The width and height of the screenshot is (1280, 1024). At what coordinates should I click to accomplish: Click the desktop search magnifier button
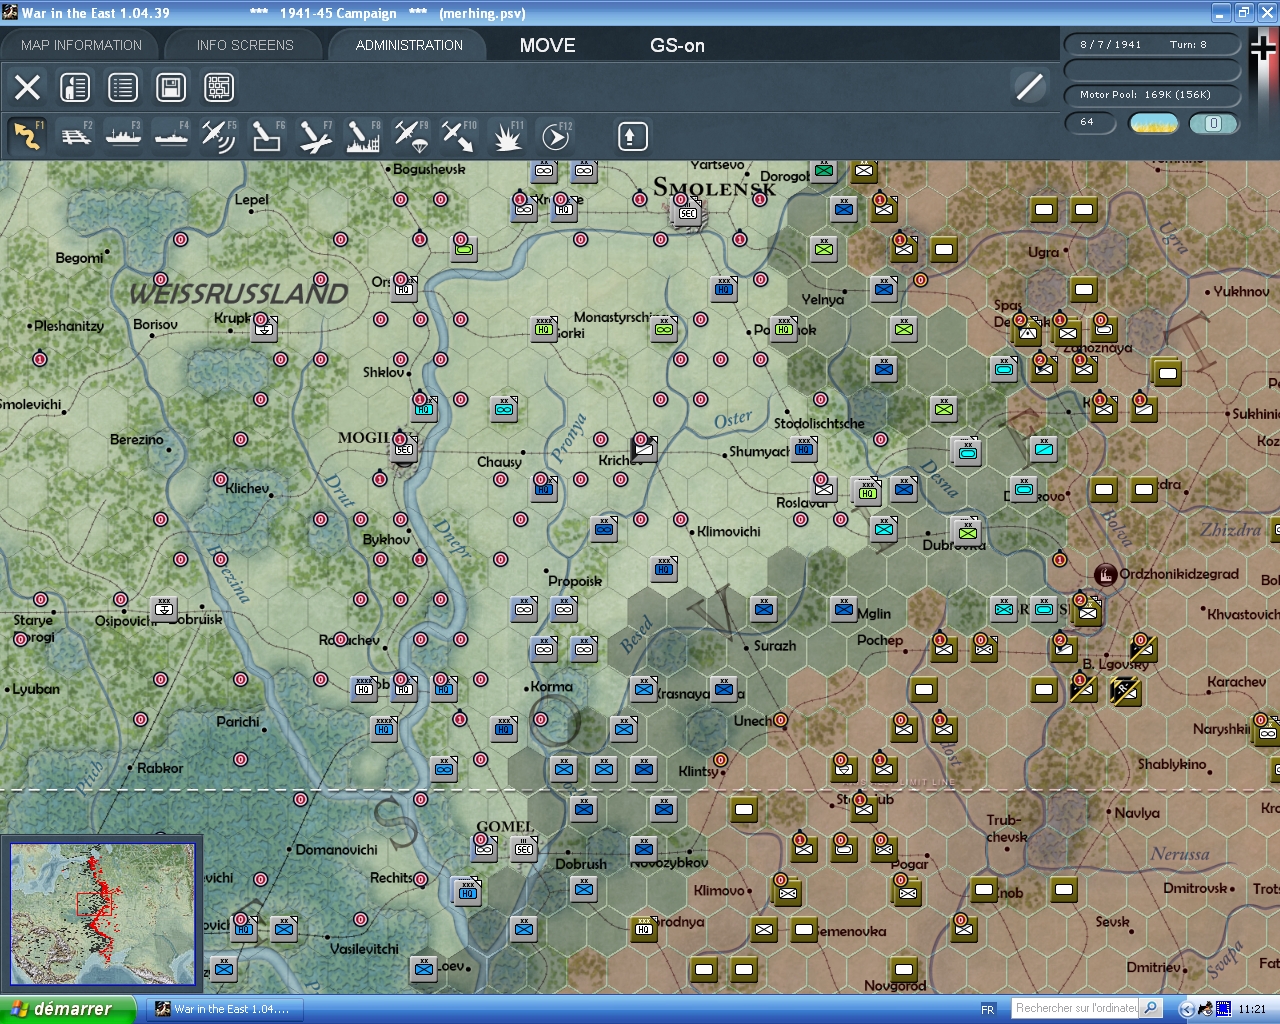point(1151,1008)
